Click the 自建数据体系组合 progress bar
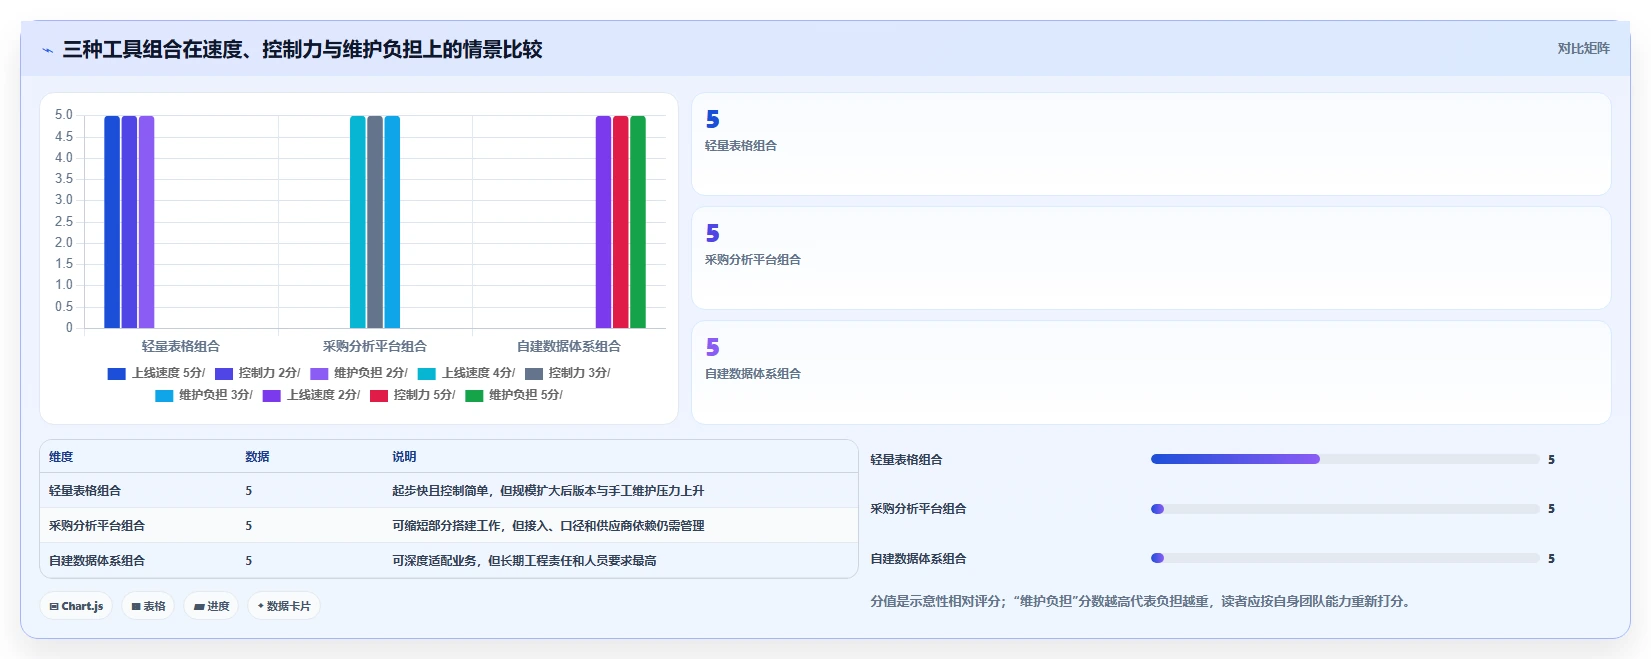Viewport: 1651px width, 659px height. (1345, 558)
